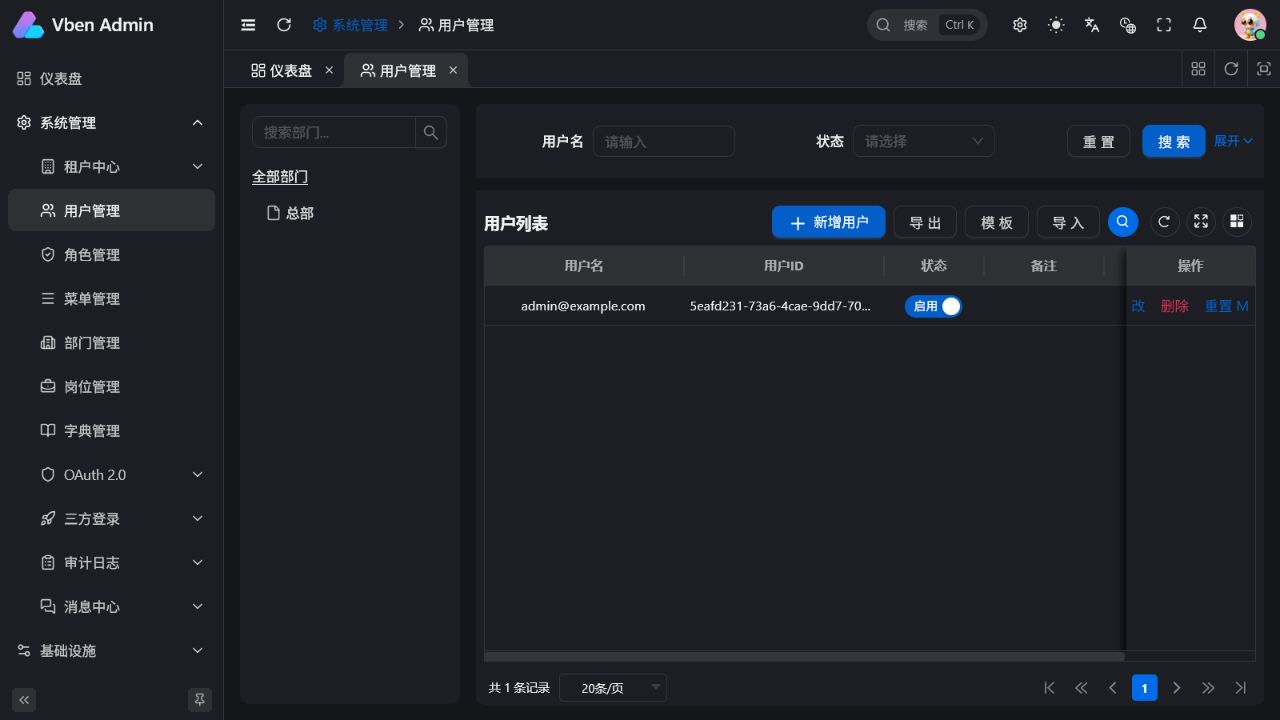The image size is (1280, 720).
Task: Refresh the user list table
Action: (1163, 222)
